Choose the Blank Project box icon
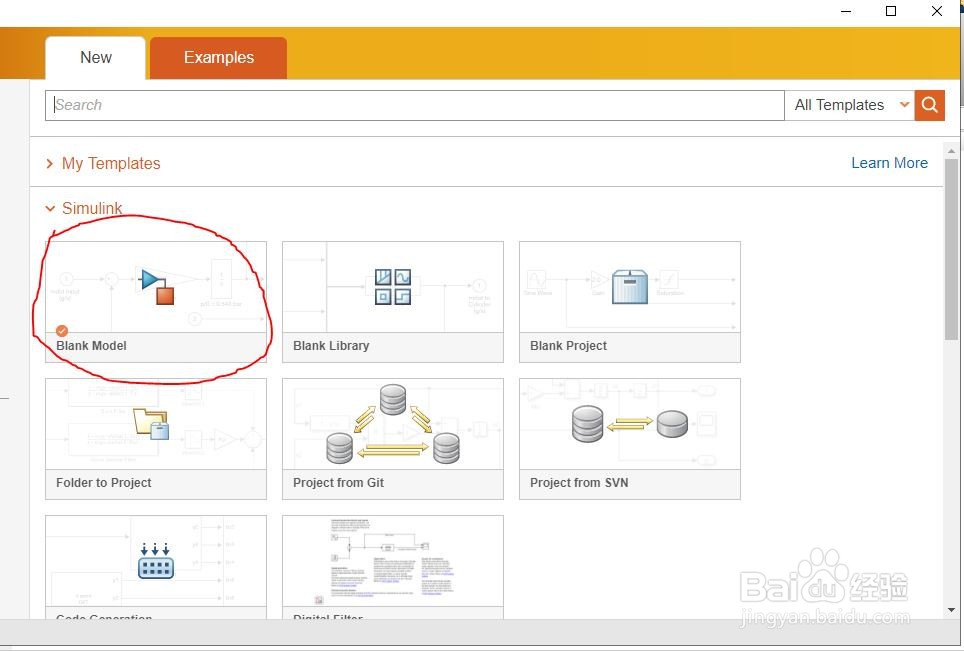Screen dimensions: 964x651 pyautogui.click(x=630, y=286)
